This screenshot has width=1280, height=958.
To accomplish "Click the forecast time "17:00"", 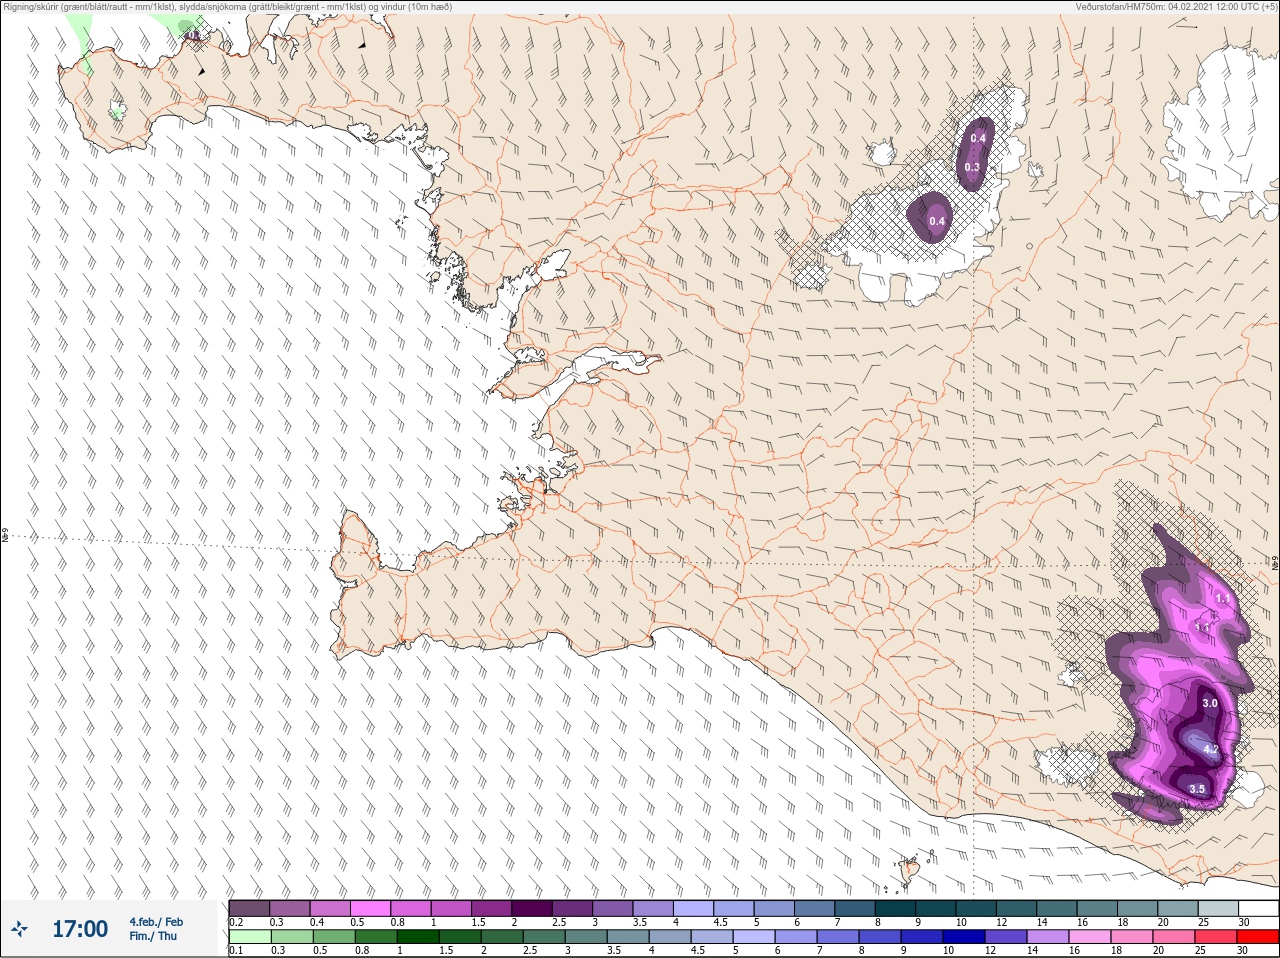I will coord(80,929).
